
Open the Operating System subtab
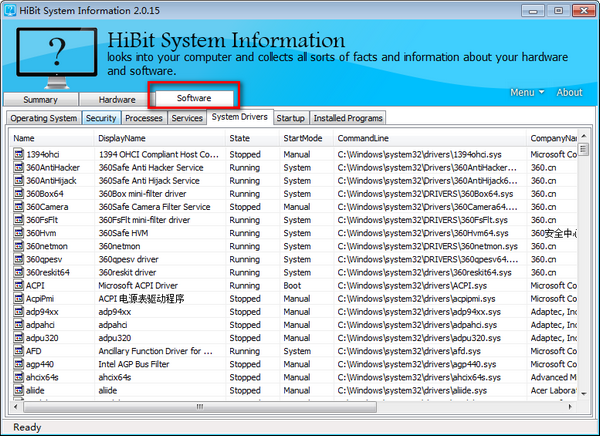43,118
